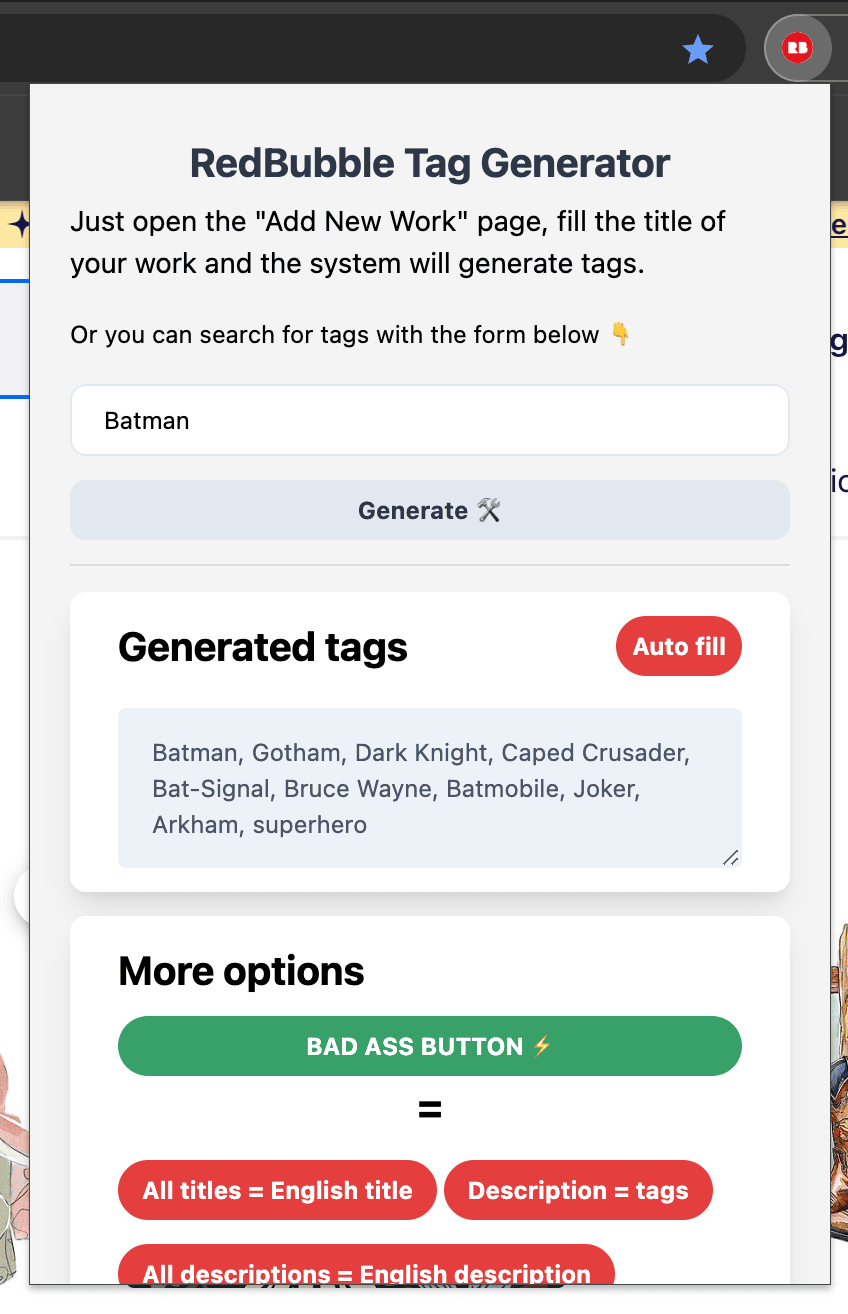Click the lightning bolt icon on green button

[542, 1046]
